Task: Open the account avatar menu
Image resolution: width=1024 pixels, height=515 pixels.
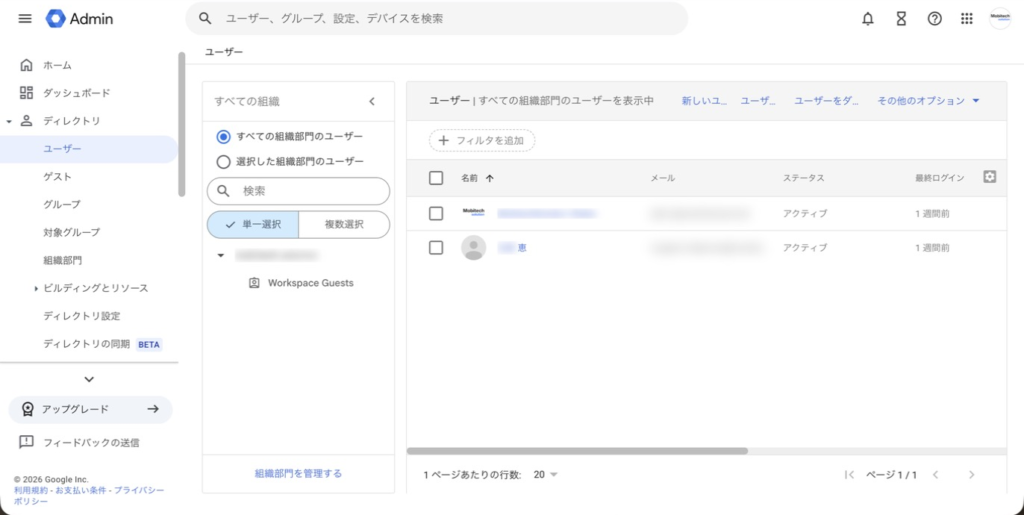Action: [x=1000, y=18]
